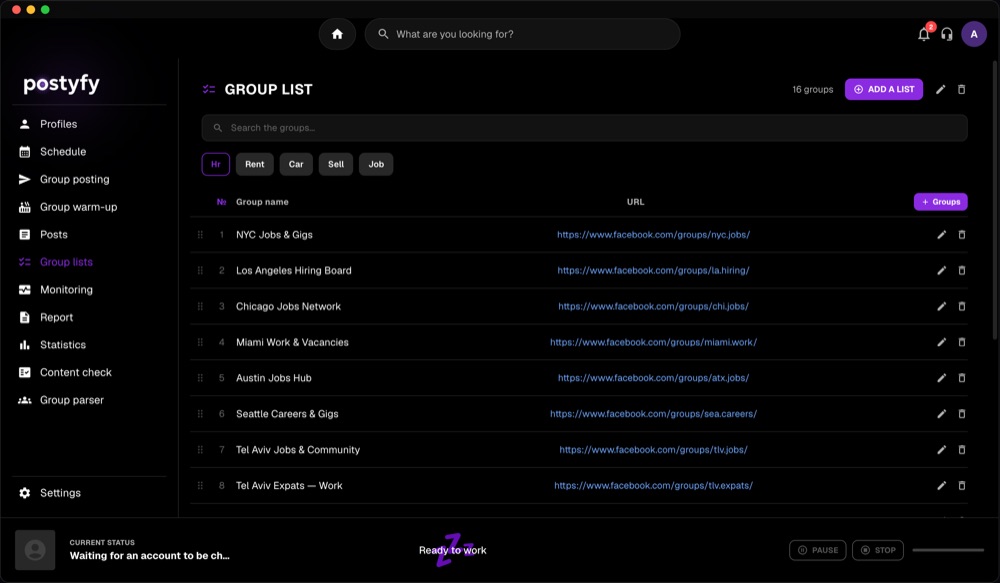Open the tlv.expats Facebook group URL

(653, 485)
